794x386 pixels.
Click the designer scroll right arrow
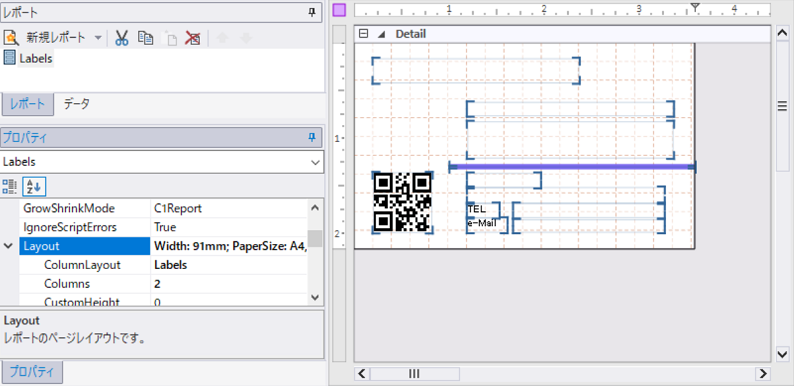pos(763,374)
